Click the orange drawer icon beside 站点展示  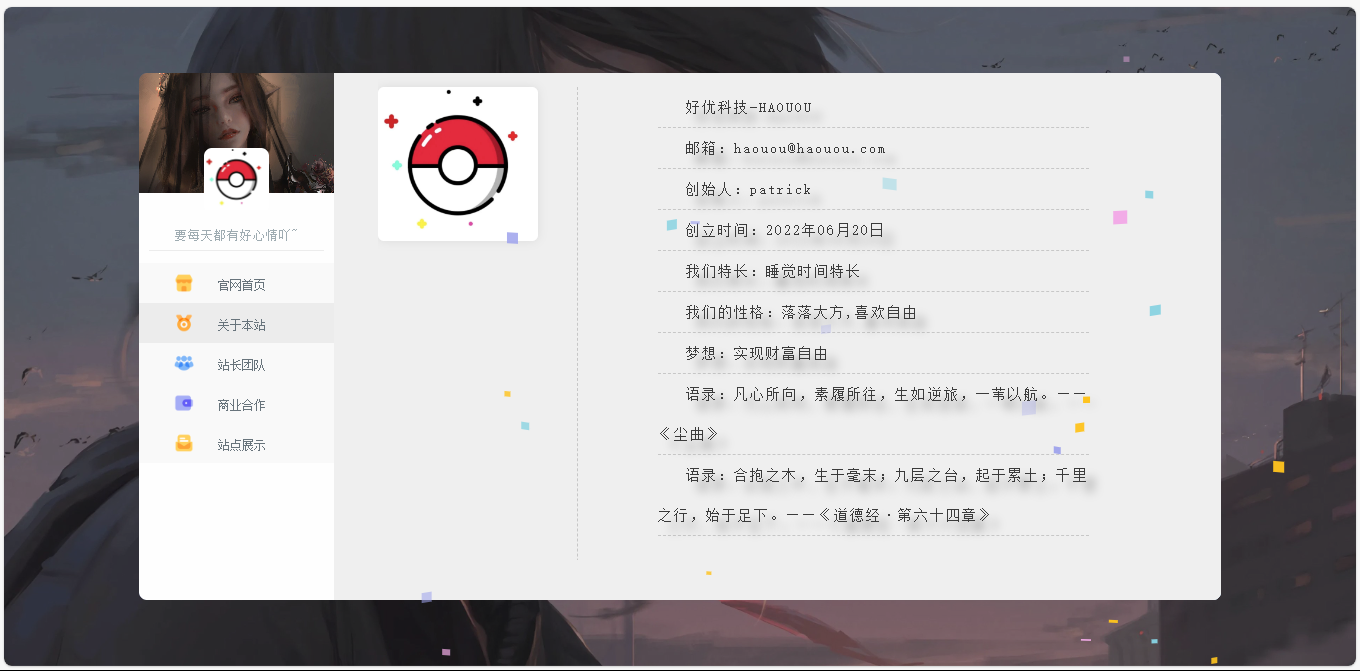[x=184, y=444]
